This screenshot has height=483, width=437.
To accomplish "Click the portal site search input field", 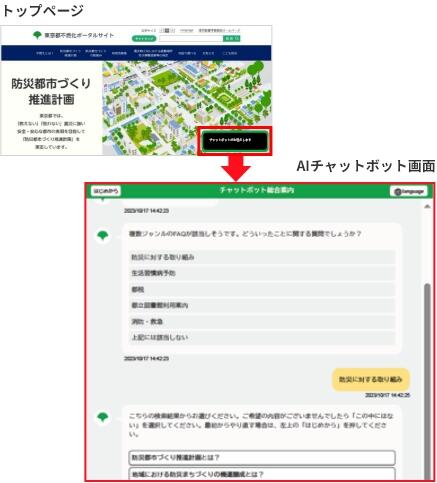I will tap(191, 39).
